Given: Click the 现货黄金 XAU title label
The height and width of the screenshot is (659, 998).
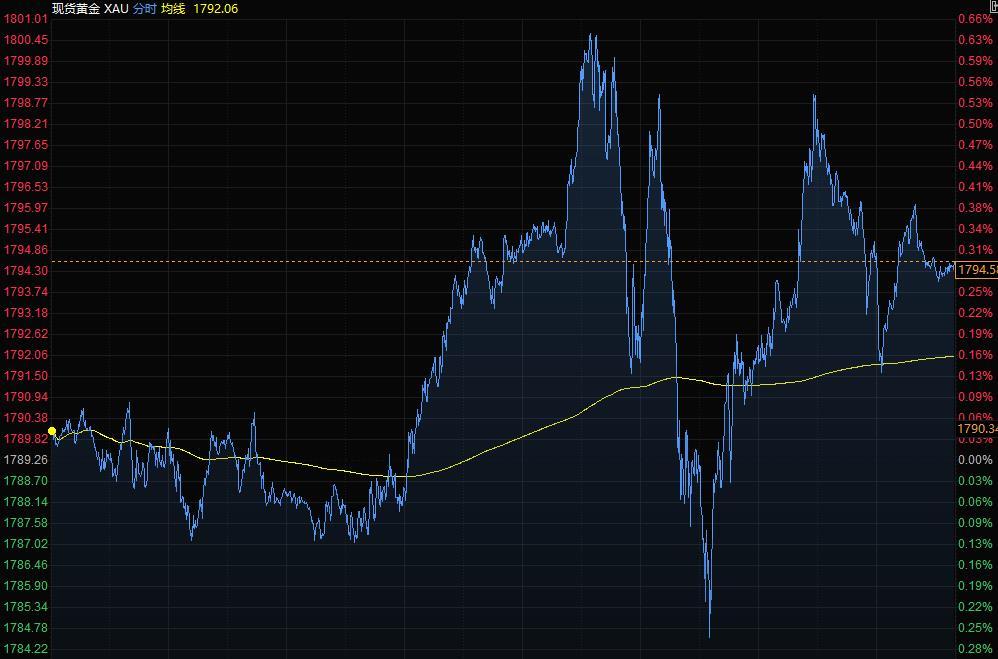Looking at the screenshot, I should coord(90,8).
